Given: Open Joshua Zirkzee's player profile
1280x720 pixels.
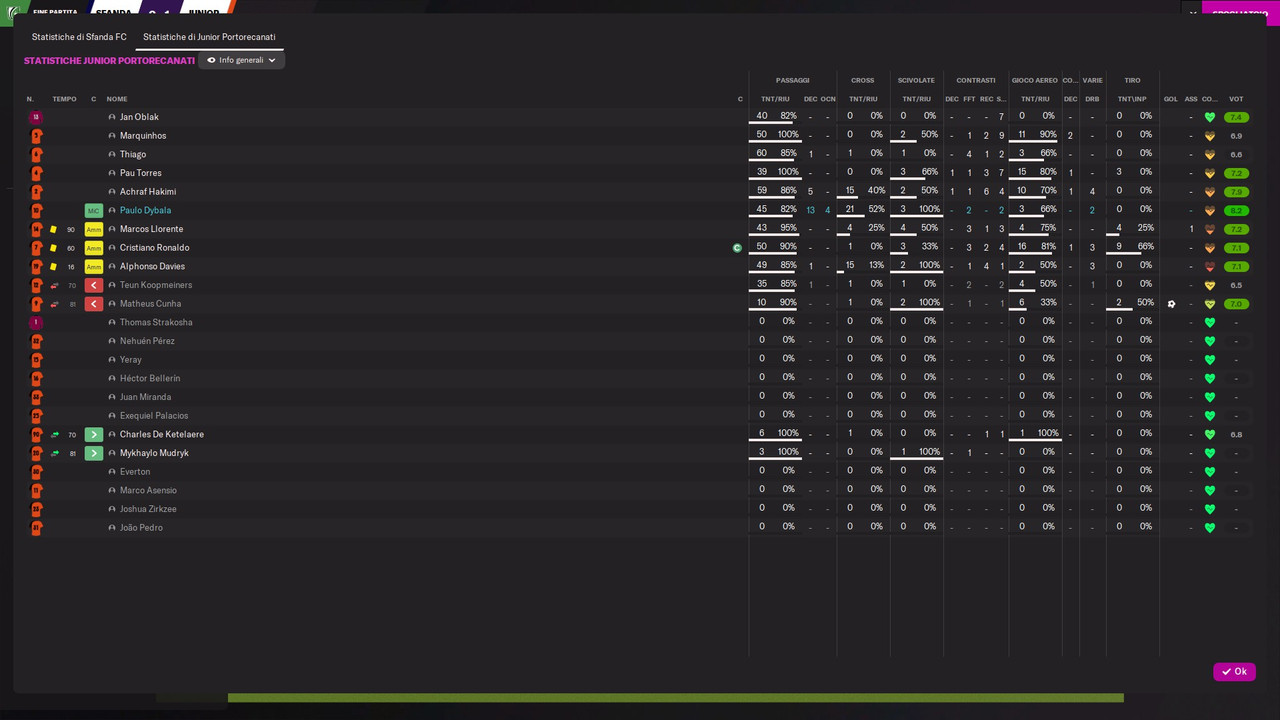Looking at the screenshot, I should pos(148,509).
